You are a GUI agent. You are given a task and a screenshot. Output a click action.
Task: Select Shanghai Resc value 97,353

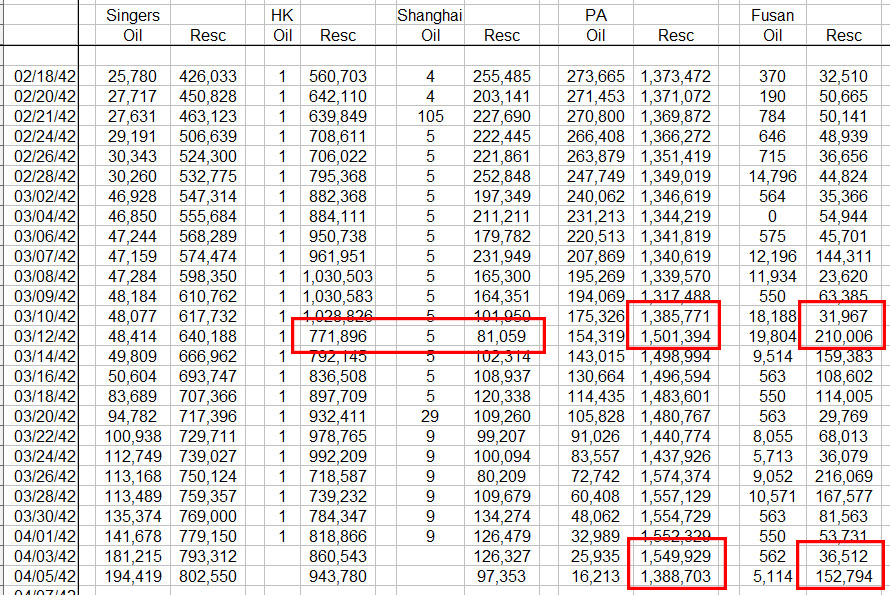(502, 576)
